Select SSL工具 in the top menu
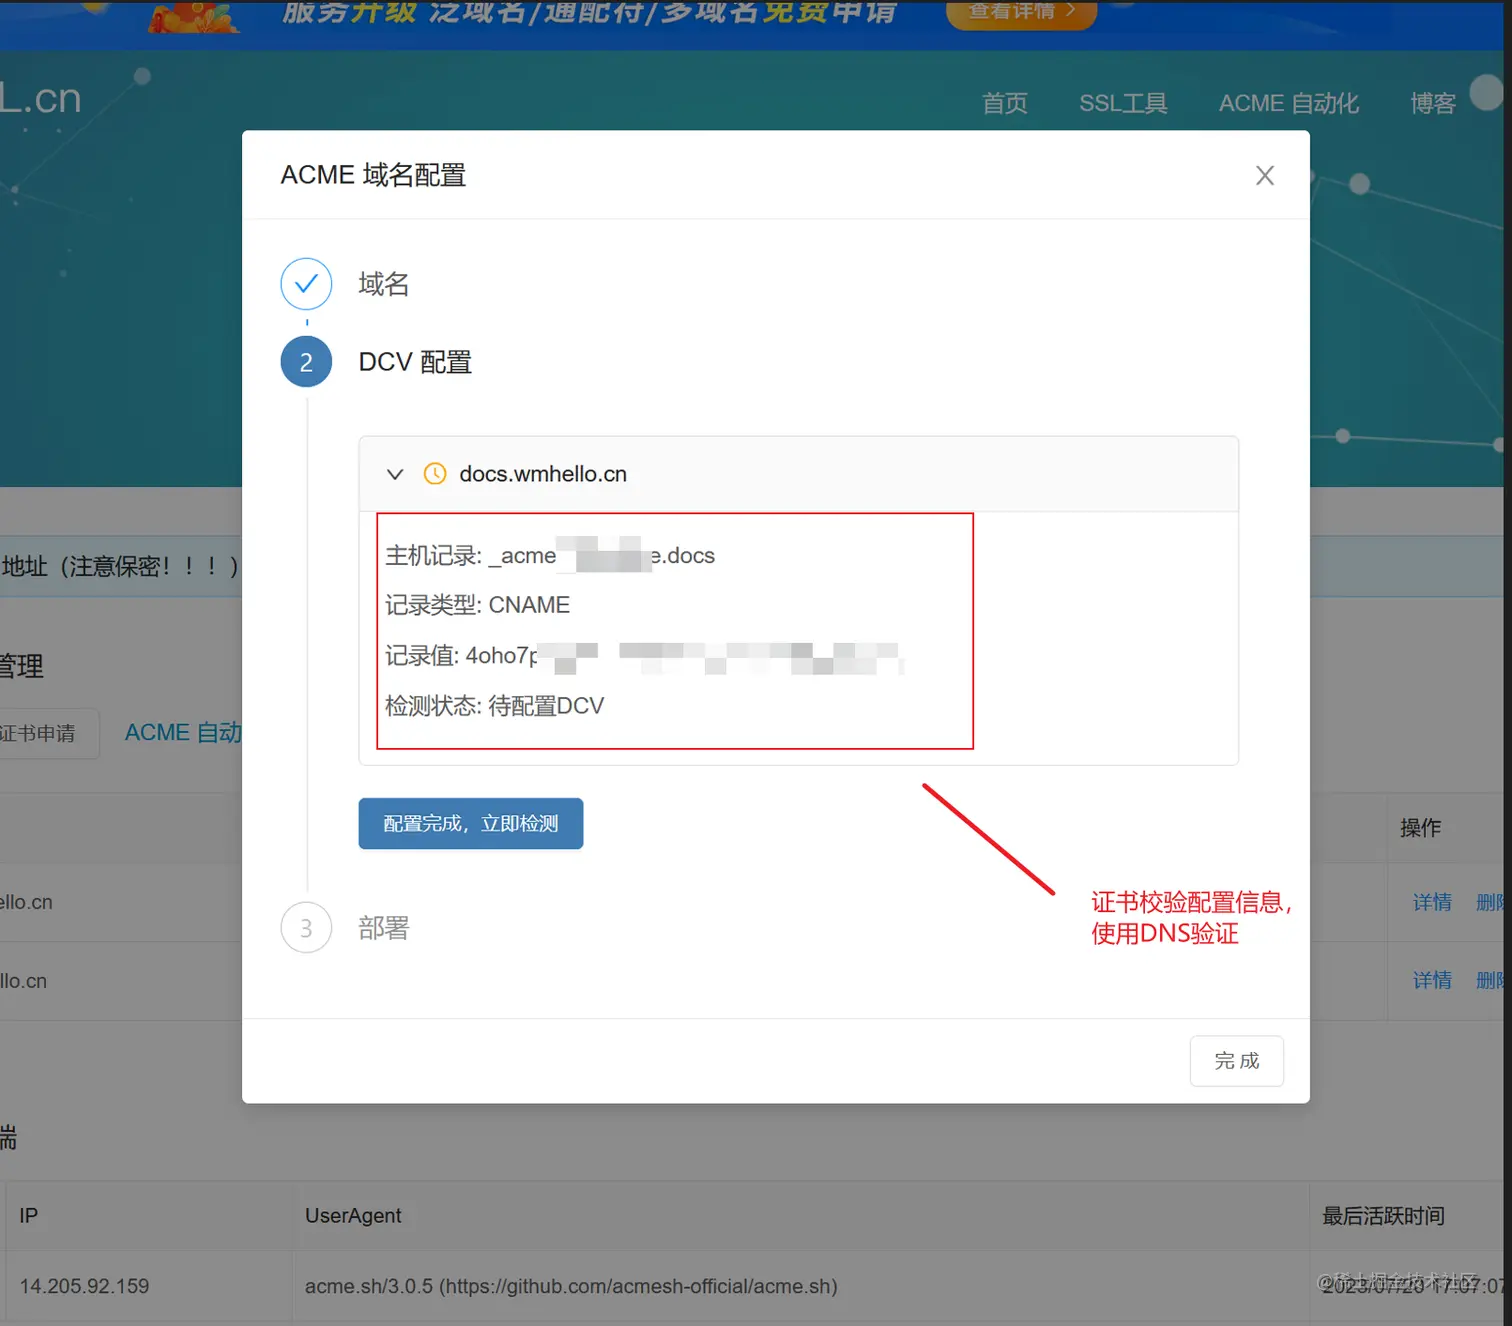 pyautogui.click(x=1123, y=103)
